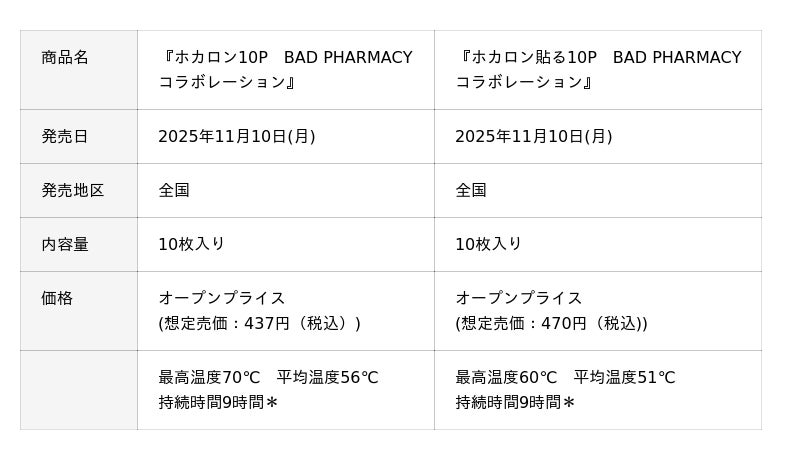Click the 『ホカロン10P BAD PHARMACY product name
This screenshot has width=800, height=460.
(285, 58)
